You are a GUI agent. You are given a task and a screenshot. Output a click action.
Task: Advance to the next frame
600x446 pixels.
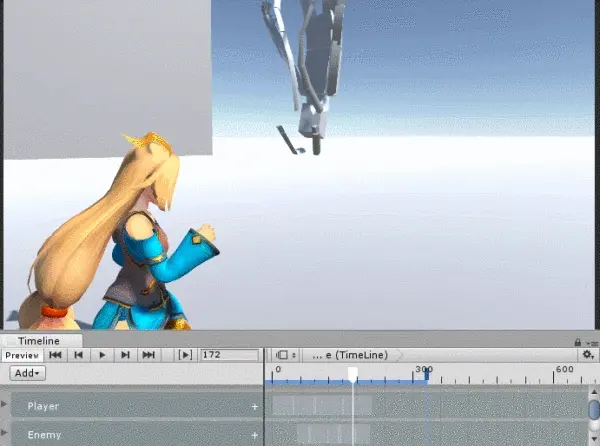click(x=125, y=355)
